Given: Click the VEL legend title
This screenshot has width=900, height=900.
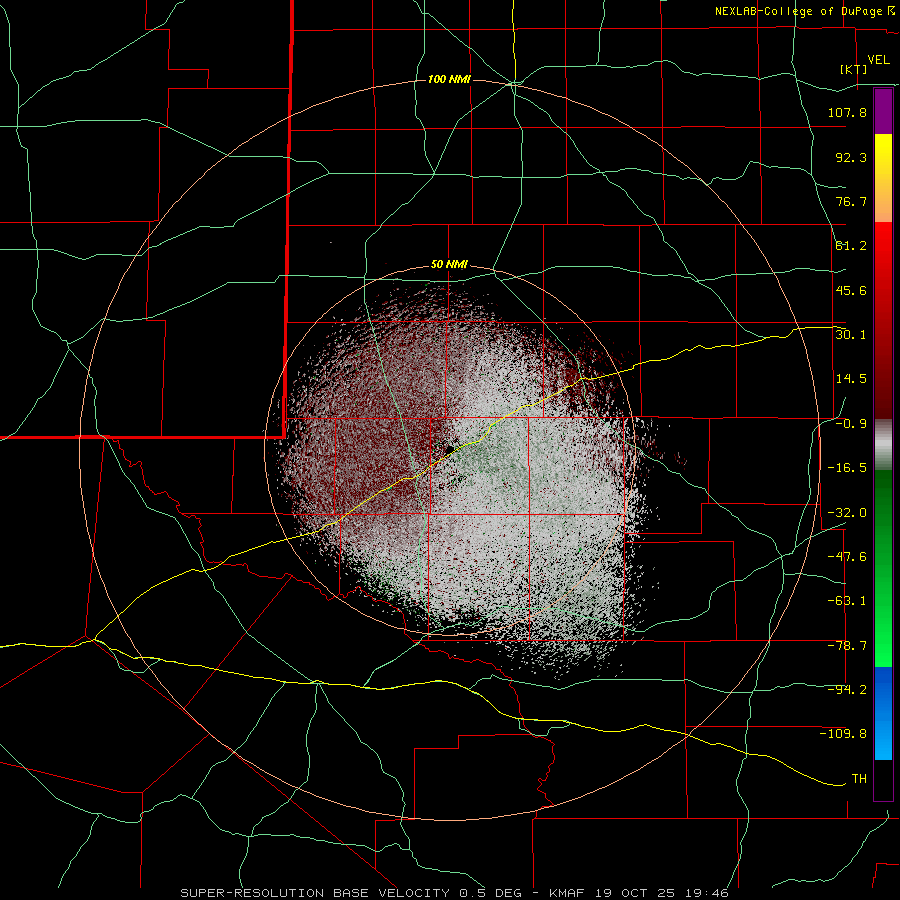Looking at the screenshot, I should (x=878, y=60).
